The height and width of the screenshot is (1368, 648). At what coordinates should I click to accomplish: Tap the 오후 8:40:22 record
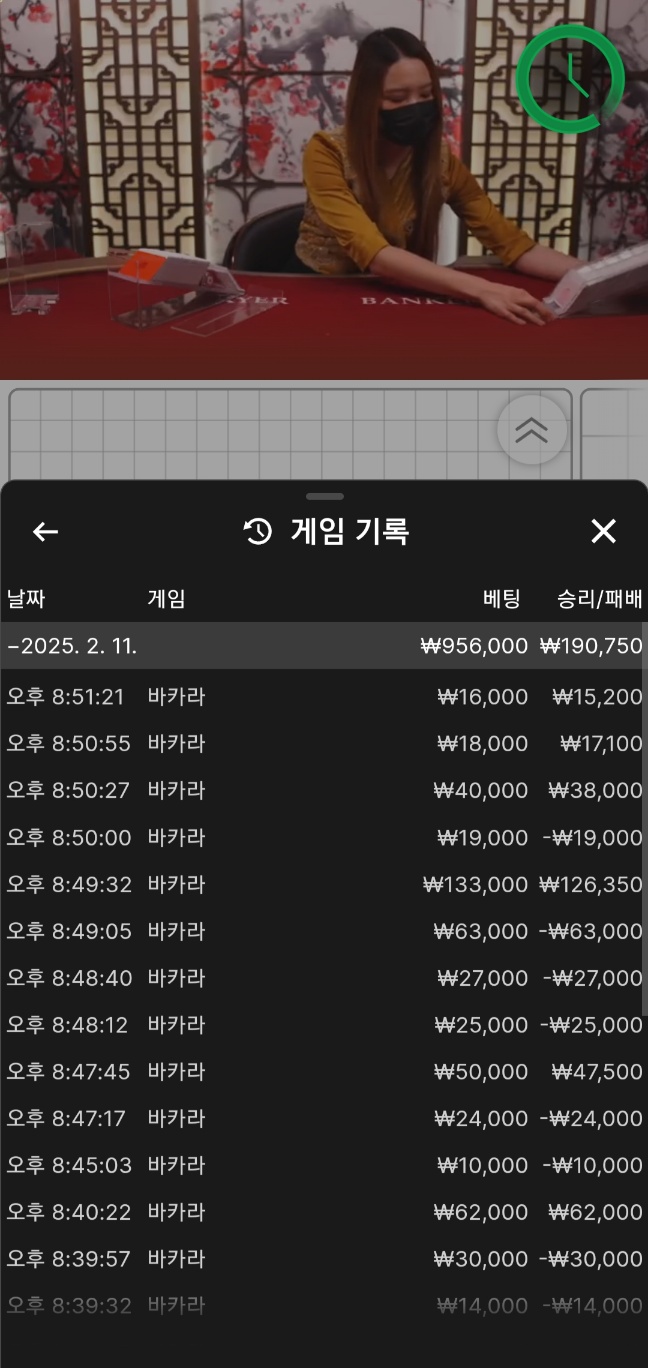click(x=324, y=1213)
